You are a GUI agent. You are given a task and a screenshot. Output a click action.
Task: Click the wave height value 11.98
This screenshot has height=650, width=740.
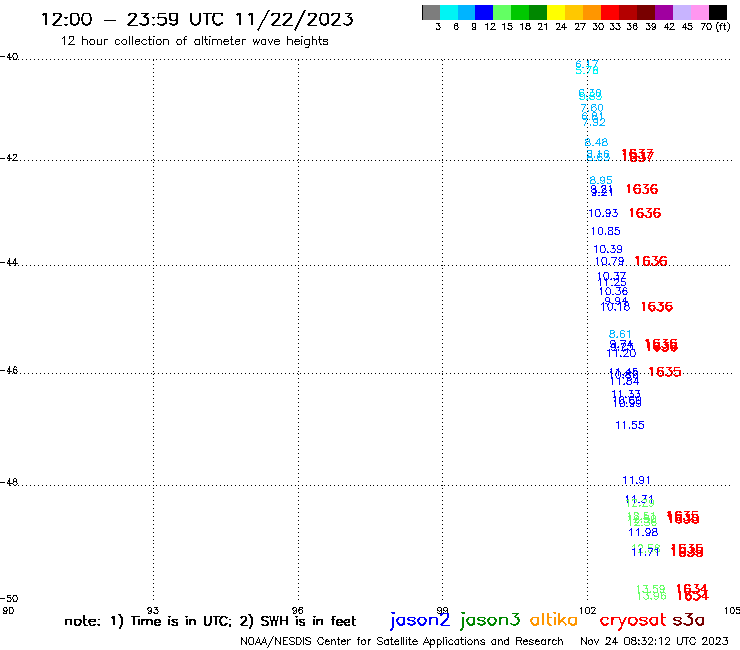pyautogui.click(x=643, y=532)
